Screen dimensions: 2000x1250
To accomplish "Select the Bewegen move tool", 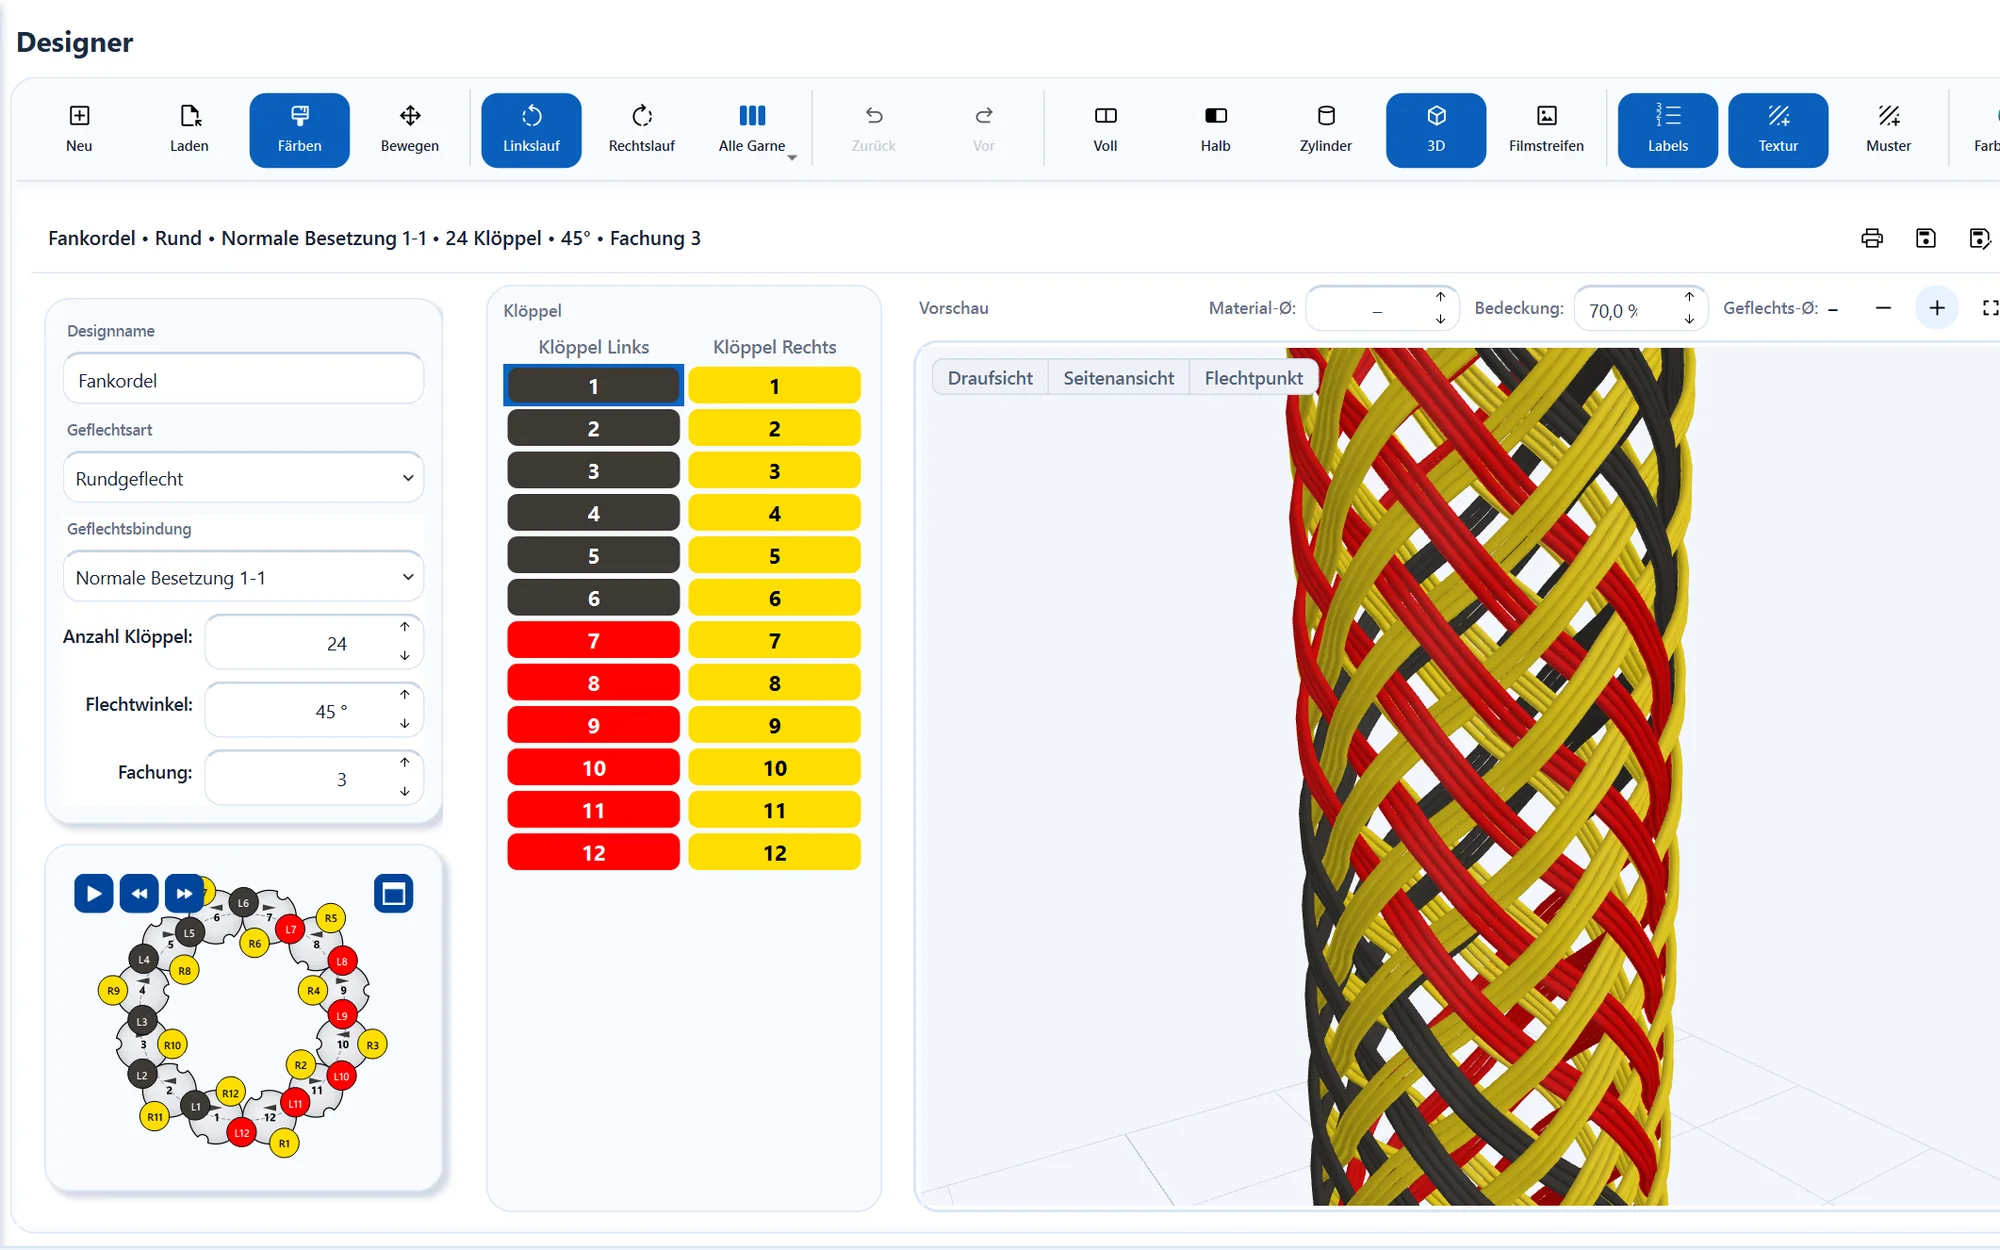I will pos(409,130).
